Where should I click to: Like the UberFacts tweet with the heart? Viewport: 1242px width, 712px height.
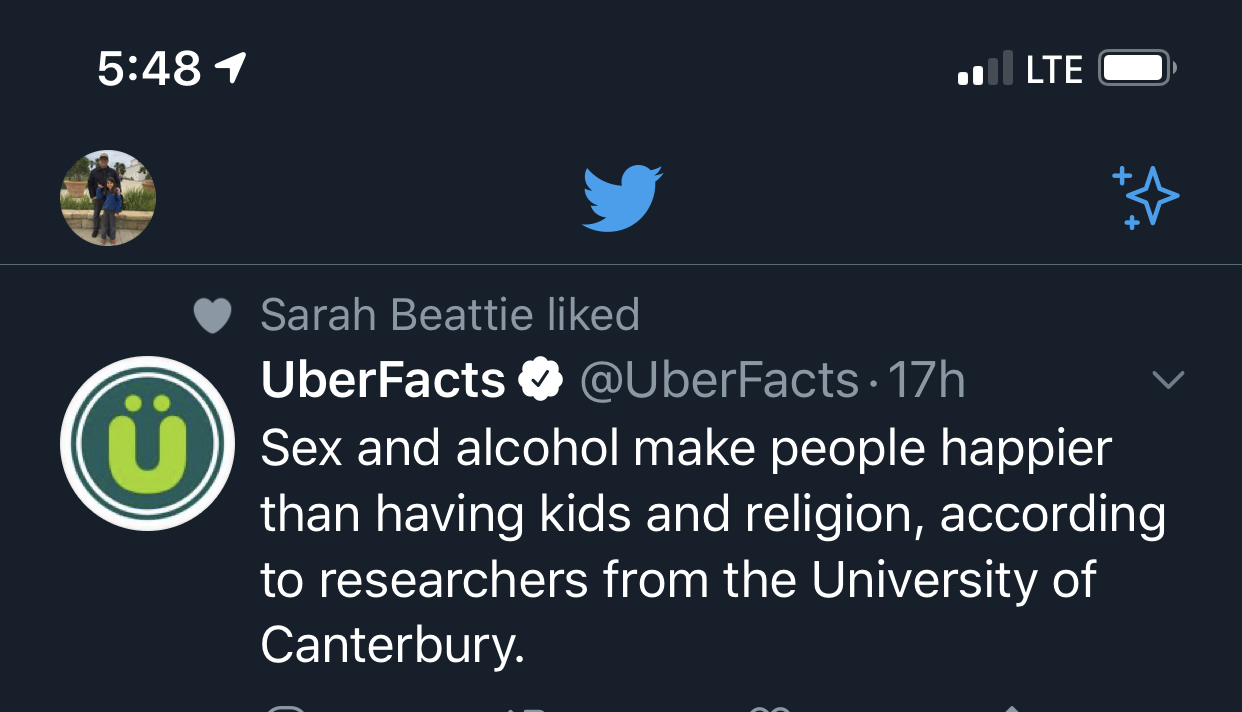coord(769,708)
